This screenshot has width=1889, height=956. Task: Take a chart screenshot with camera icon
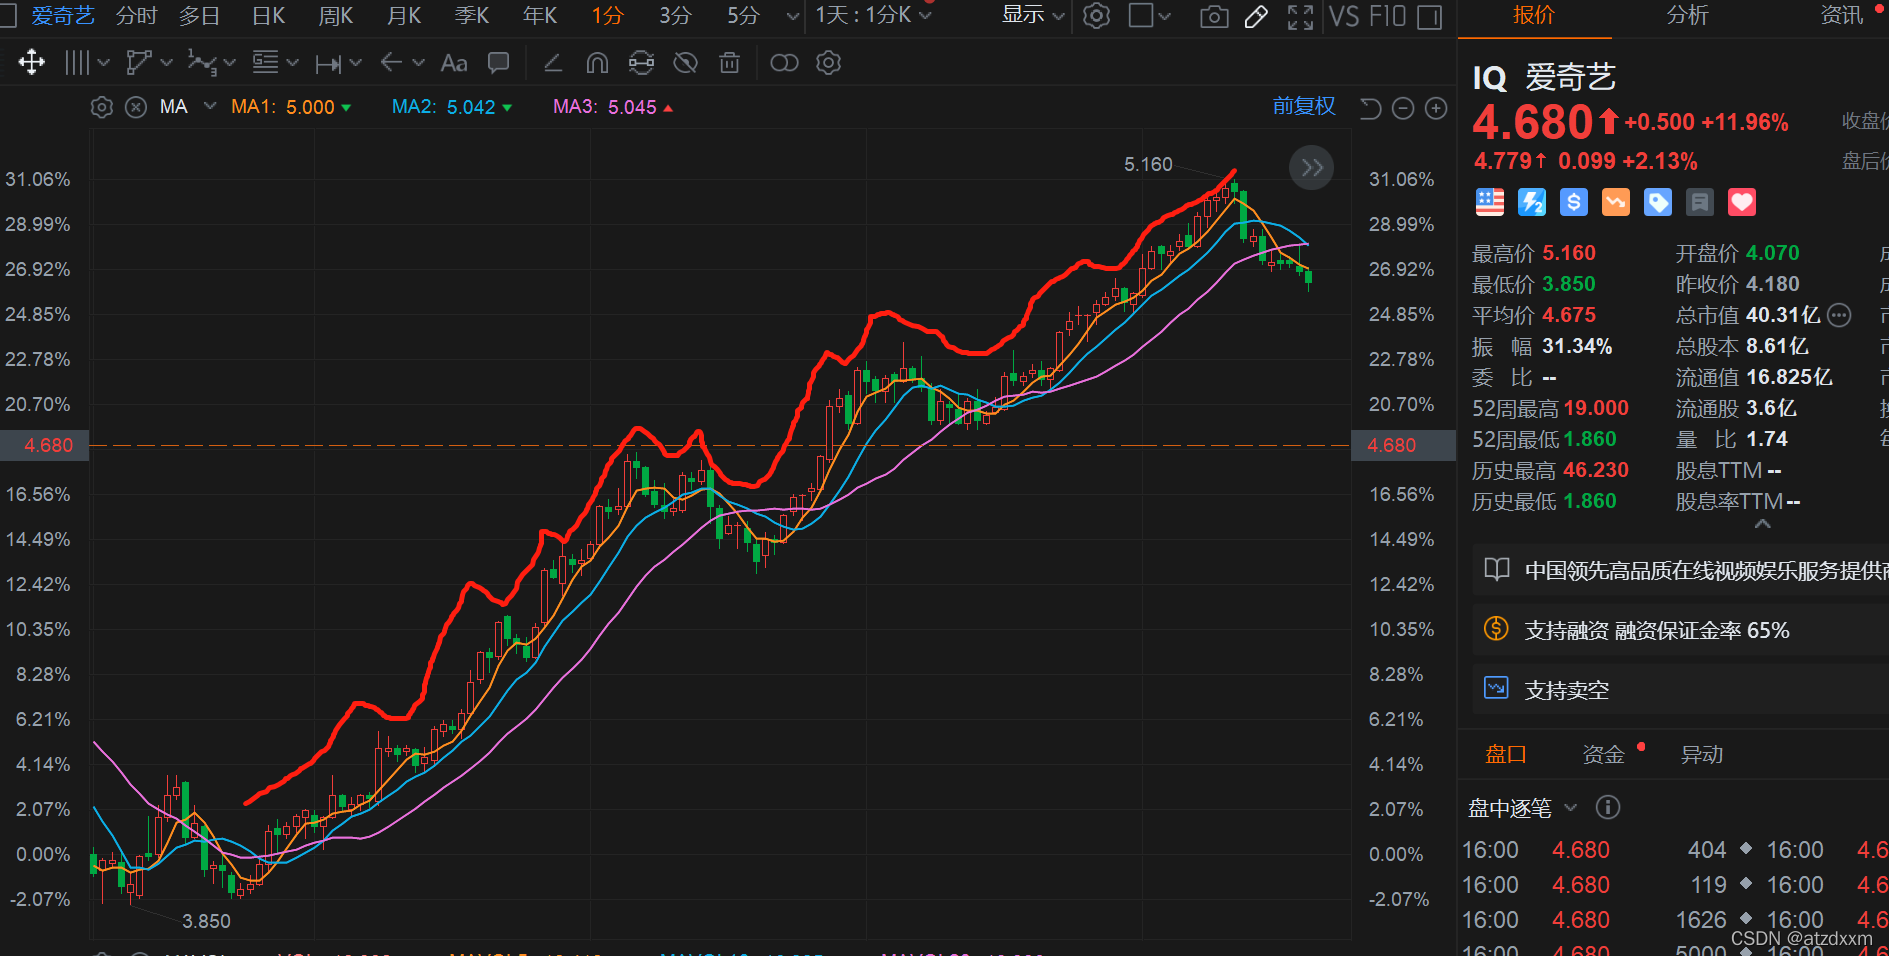[1214, 17]
